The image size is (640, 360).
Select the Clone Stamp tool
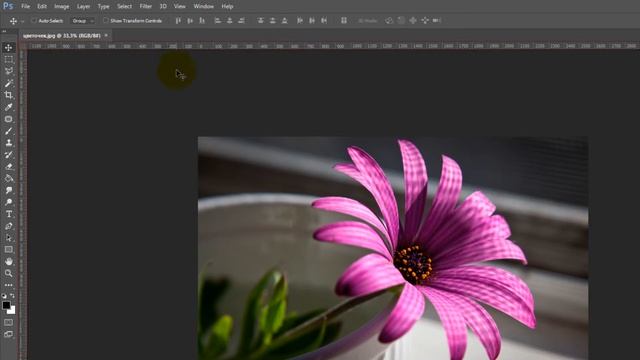[8, 143]
